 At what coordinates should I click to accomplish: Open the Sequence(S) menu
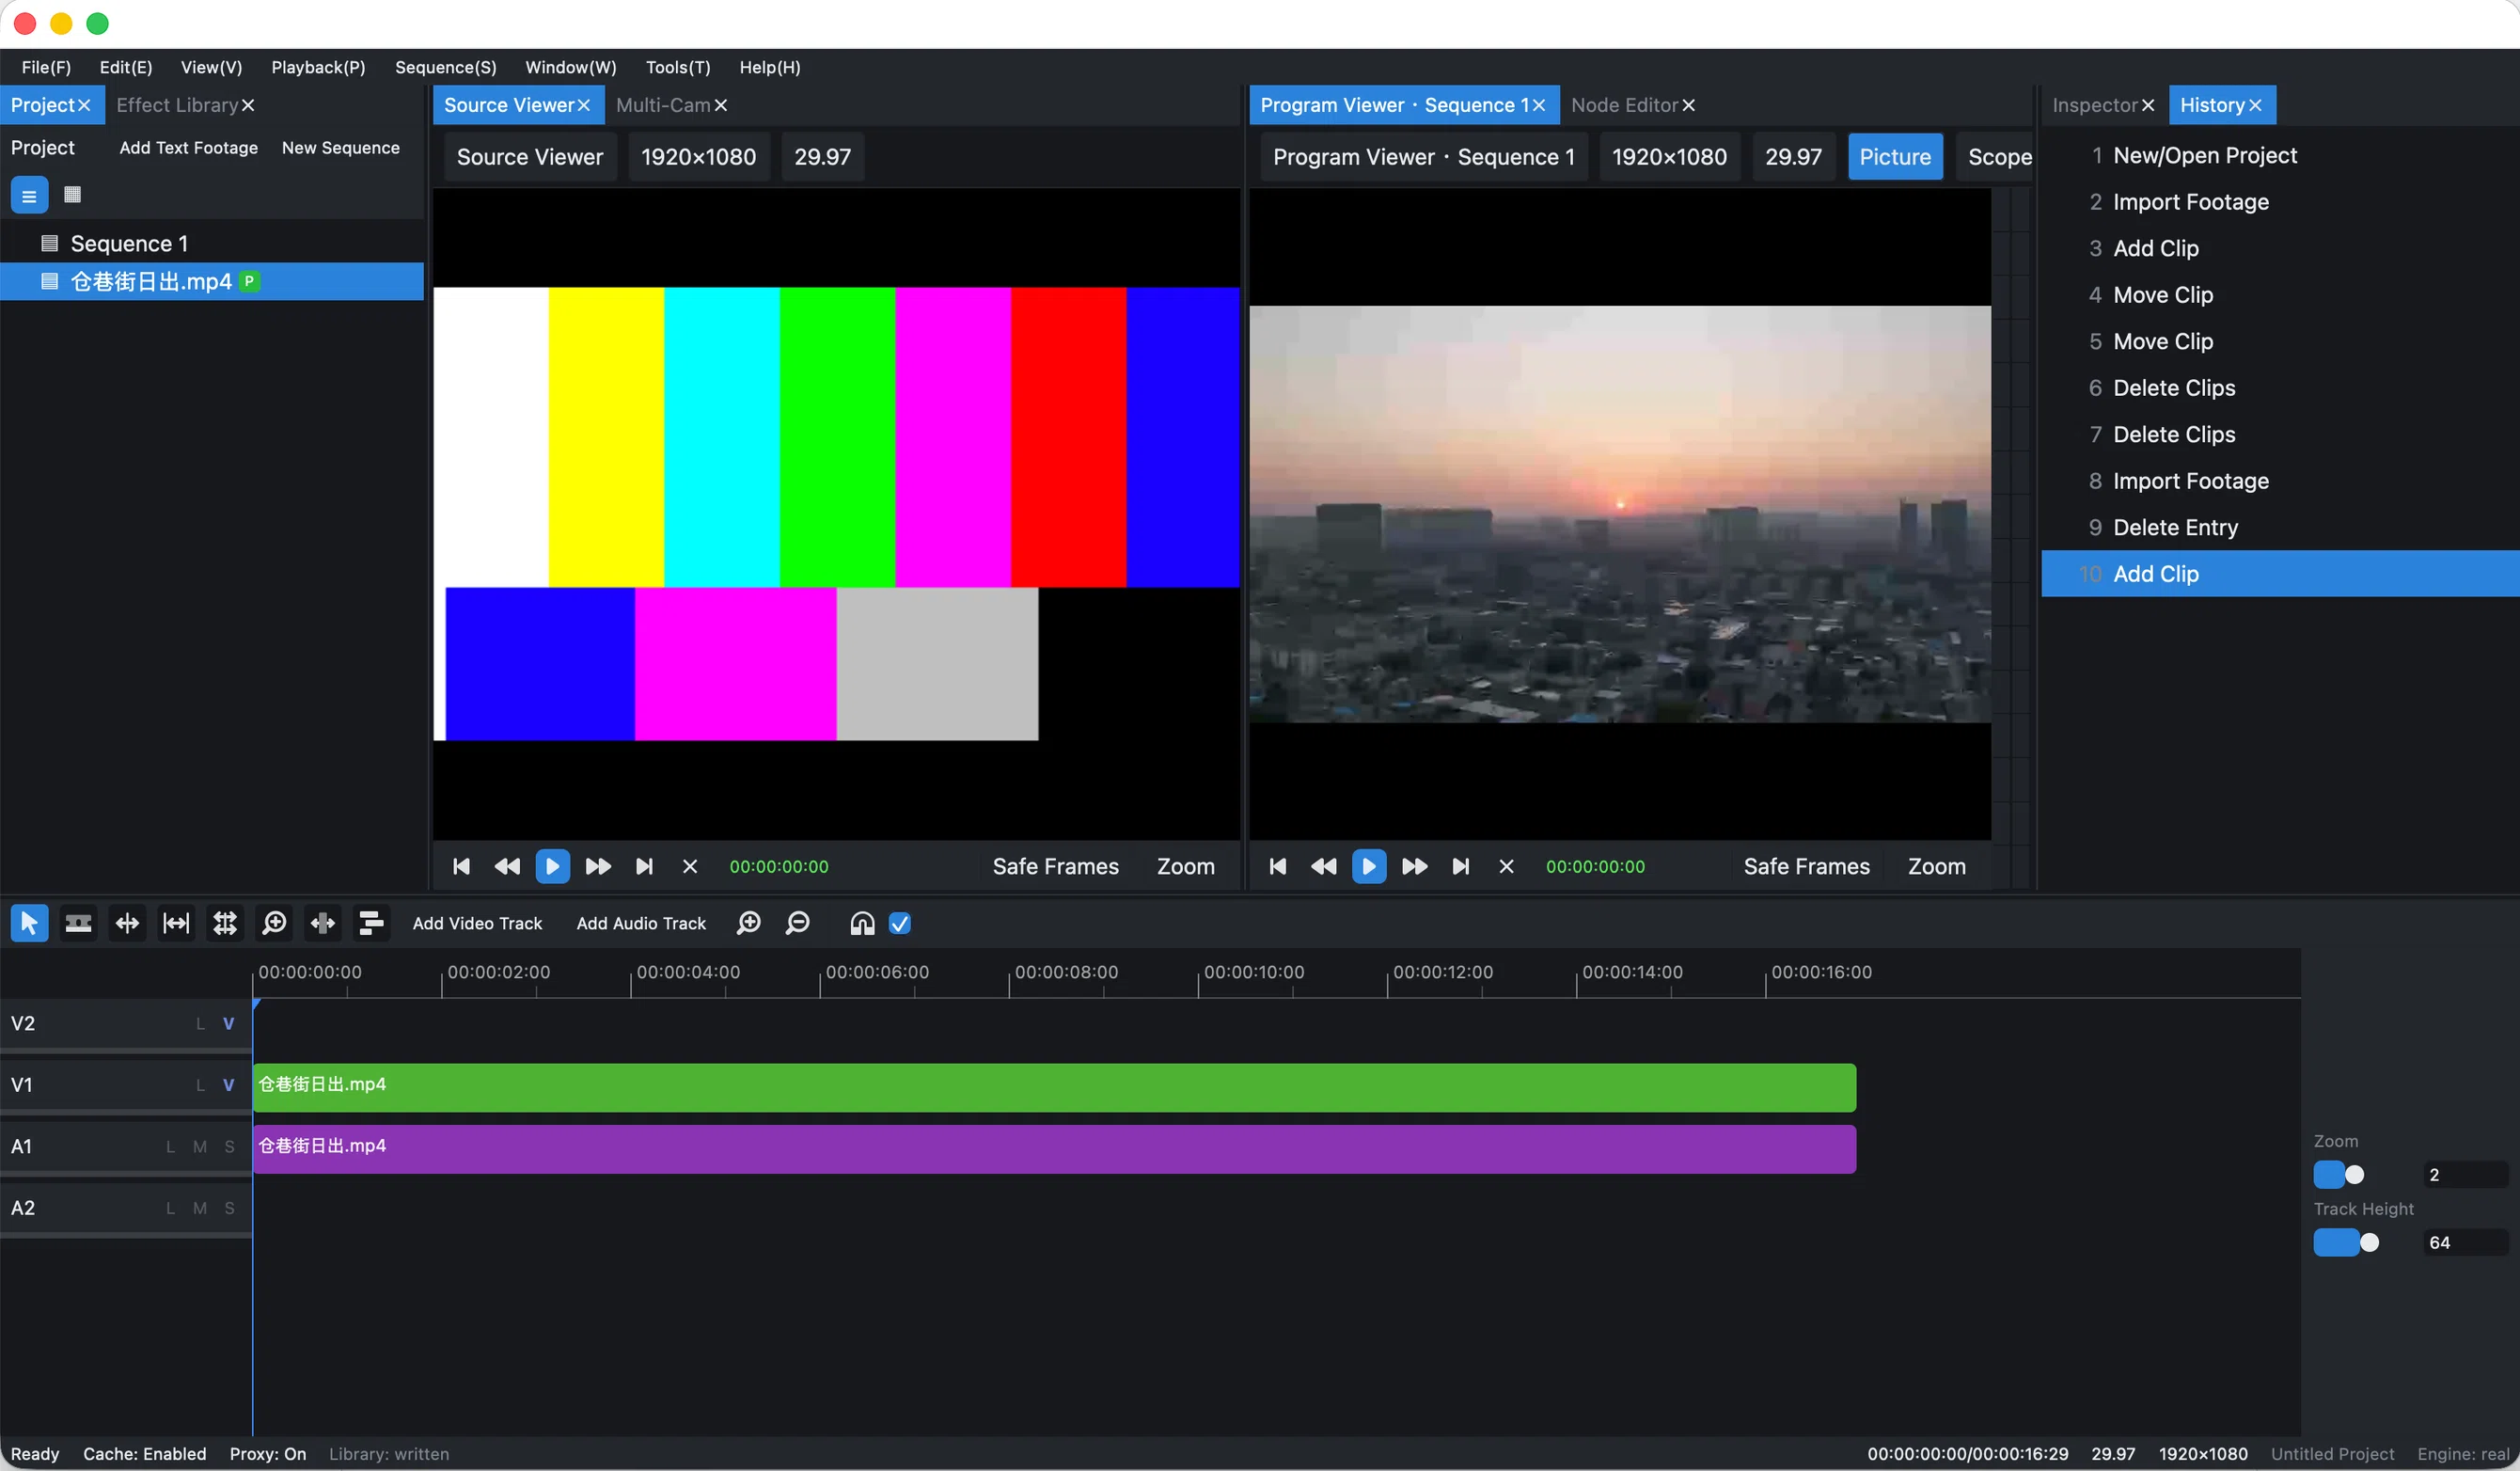(x=445, y=67)
